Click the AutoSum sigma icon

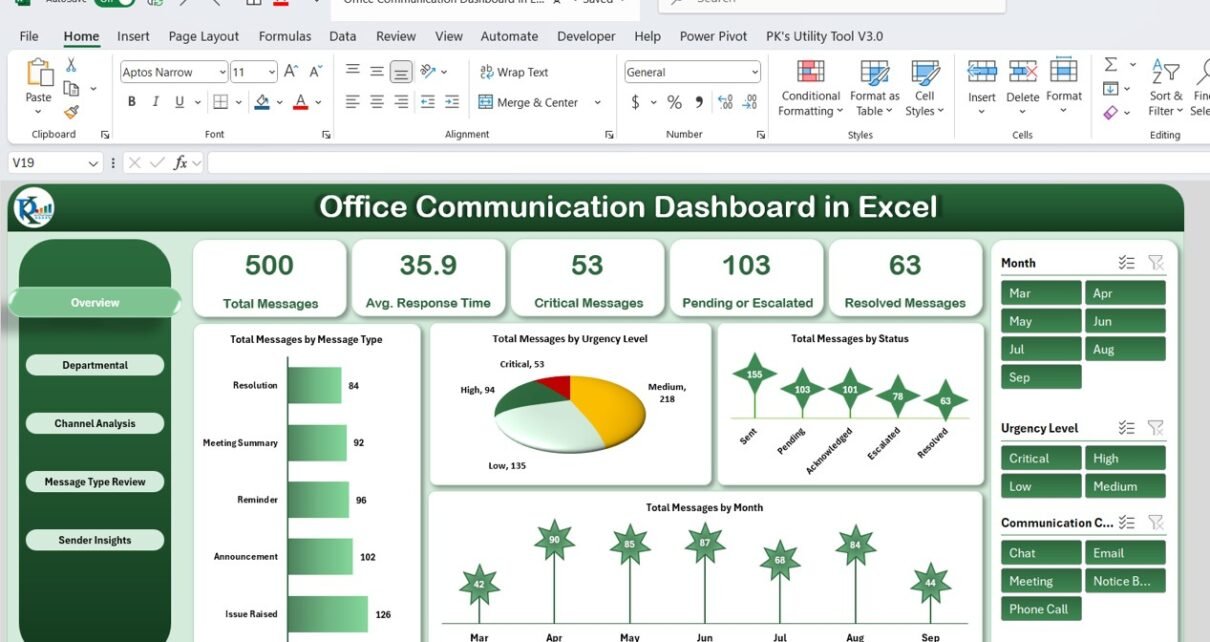1110,65
